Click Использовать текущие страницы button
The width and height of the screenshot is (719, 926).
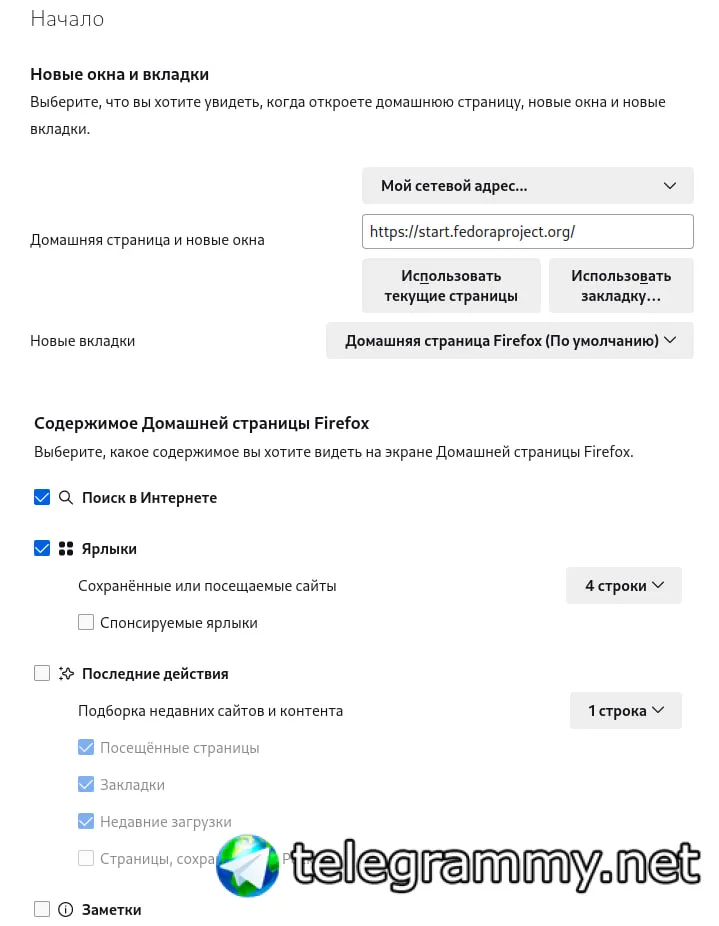coord(451,285)
